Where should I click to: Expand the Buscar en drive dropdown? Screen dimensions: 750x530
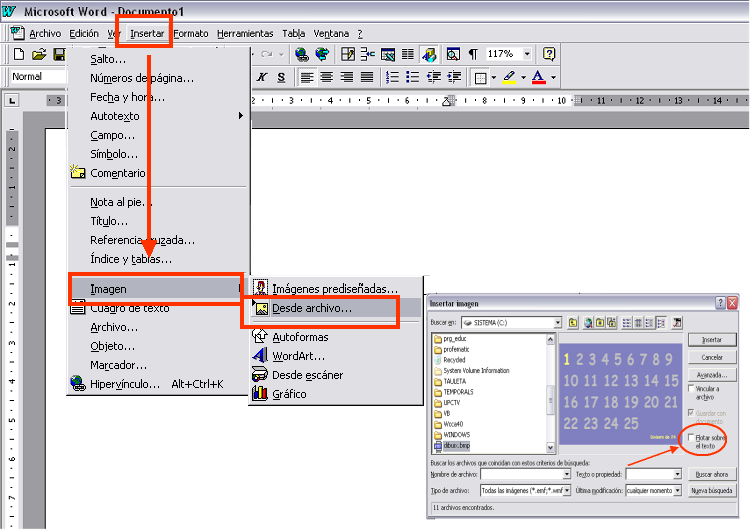[558, 323]
